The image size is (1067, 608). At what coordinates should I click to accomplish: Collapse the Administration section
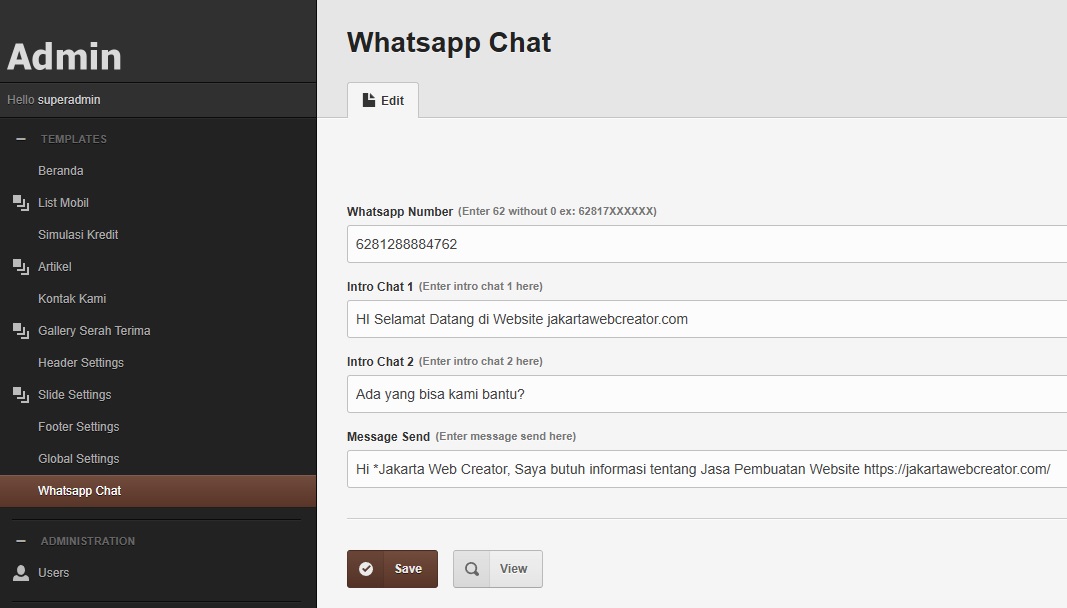[21, 541]
